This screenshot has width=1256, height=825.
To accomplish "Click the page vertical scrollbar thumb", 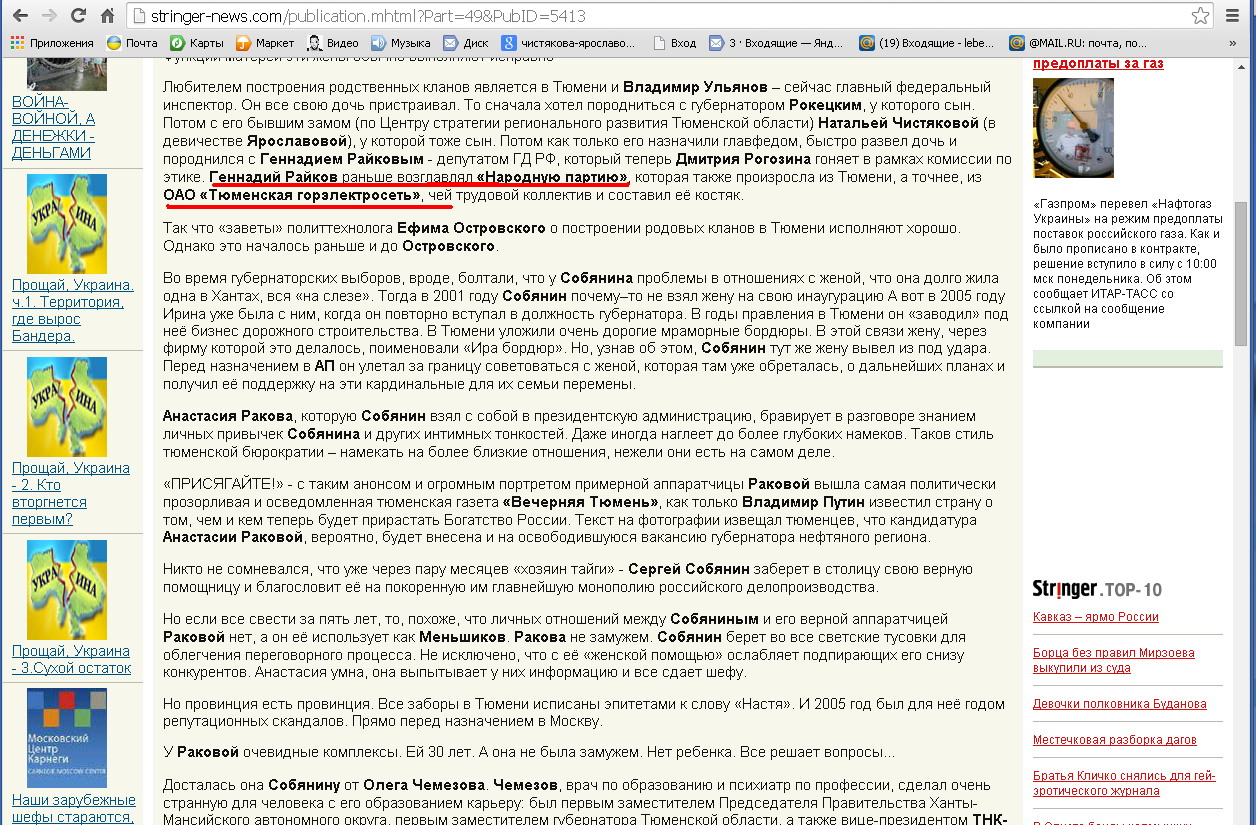I will (1242, 273).
